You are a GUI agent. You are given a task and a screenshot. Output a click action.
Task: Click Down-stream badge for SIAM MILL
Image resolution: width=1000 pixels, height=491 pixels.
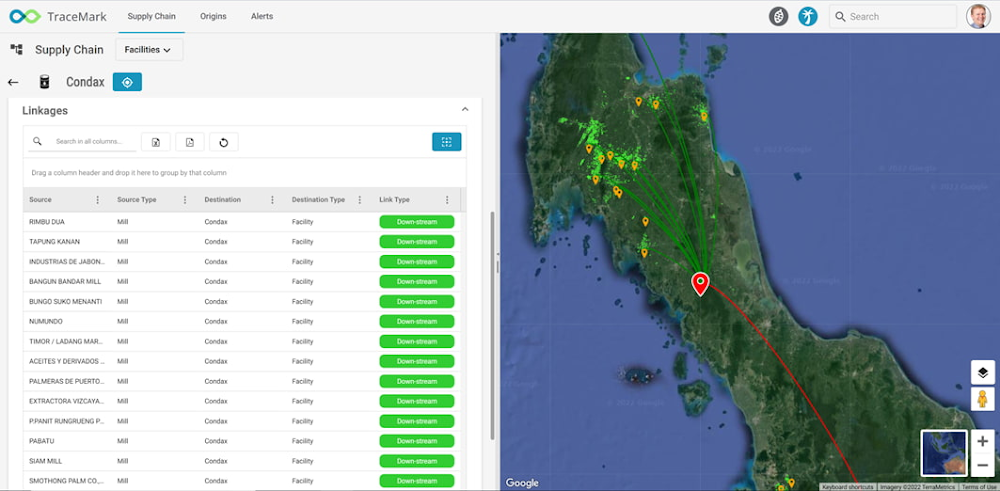tap(416, 461)
